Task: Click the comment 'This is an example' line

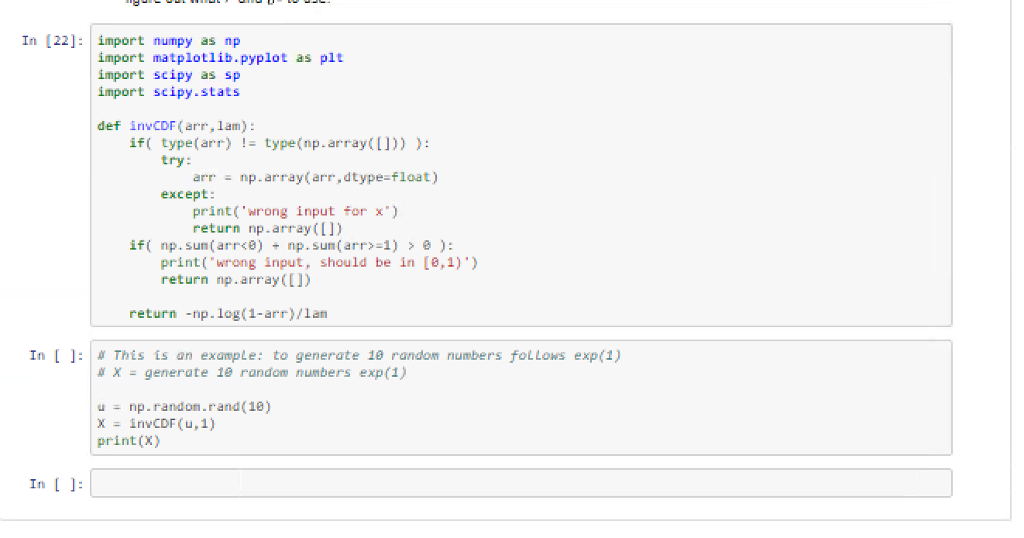Action: point(359,355)
